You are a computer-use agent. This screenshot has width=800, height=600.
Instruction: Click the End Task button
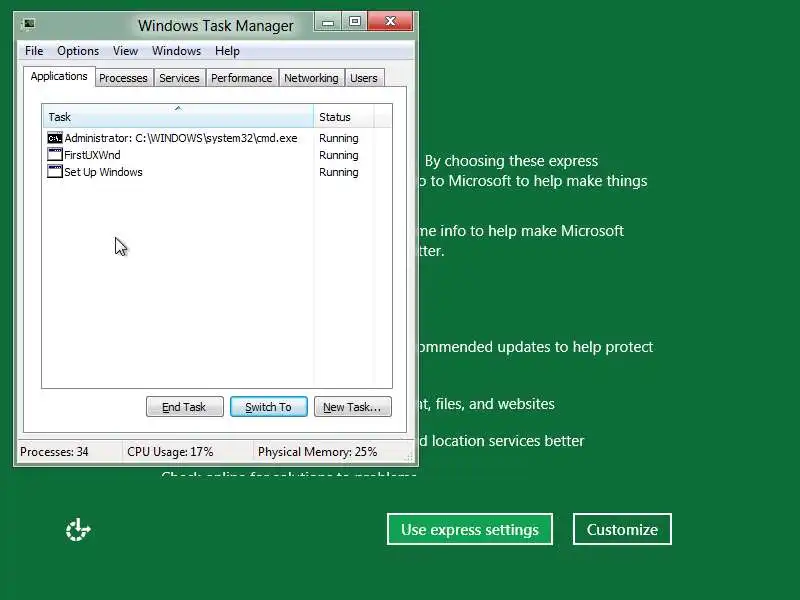click(x=185, y=407)
